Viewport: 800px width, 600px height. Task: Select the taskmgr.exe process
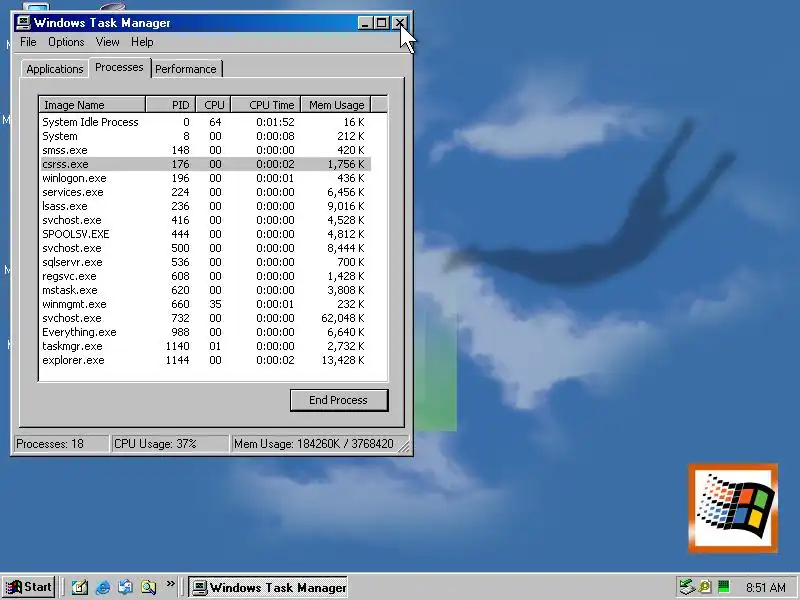[206, 346]
